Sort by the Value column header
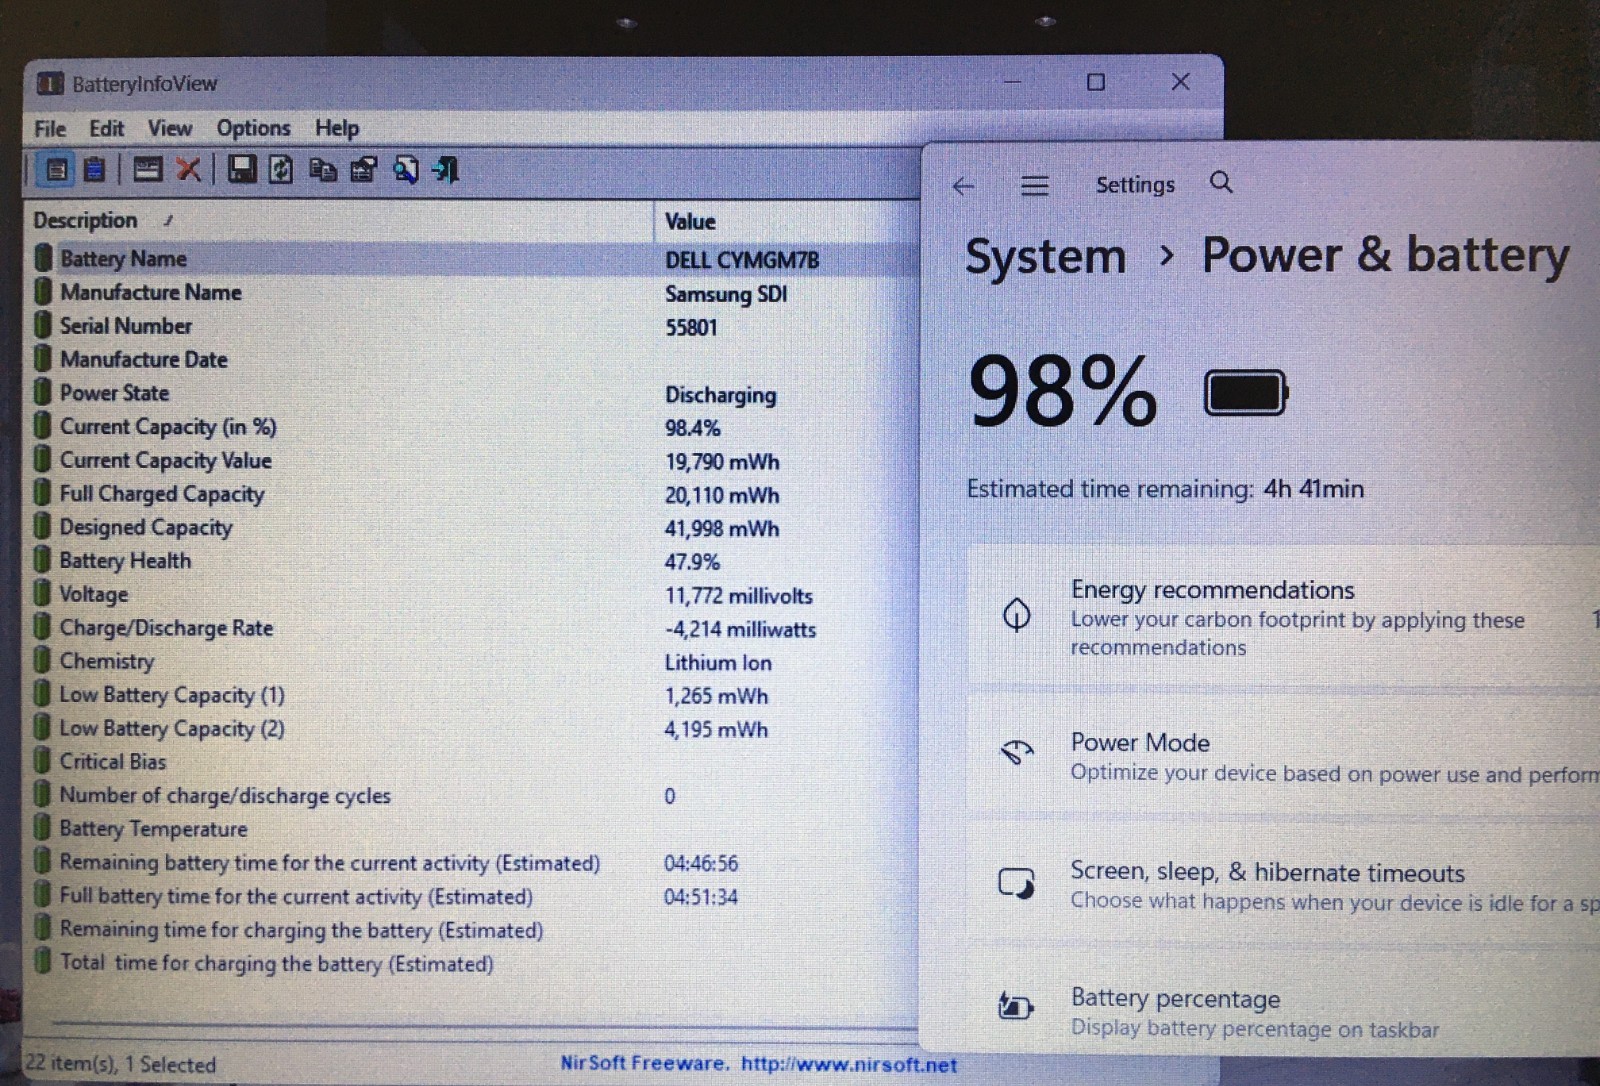 pyautogui.click(x=786, y=221)
